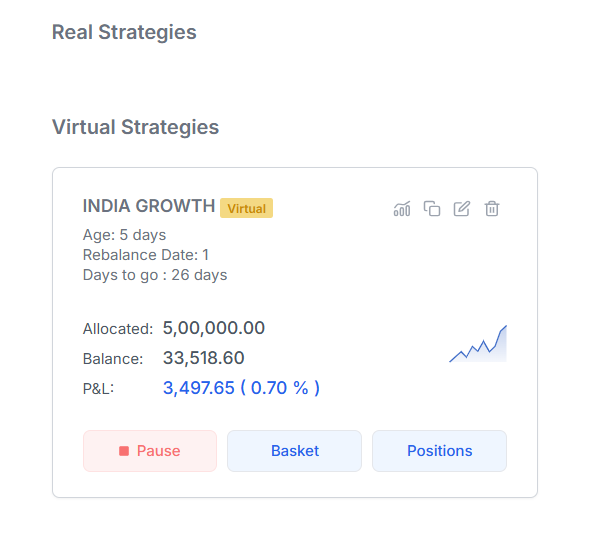The image size is (606, 538).
Task: Pause the INDIA GROWTH strategy
Action: 150,451
